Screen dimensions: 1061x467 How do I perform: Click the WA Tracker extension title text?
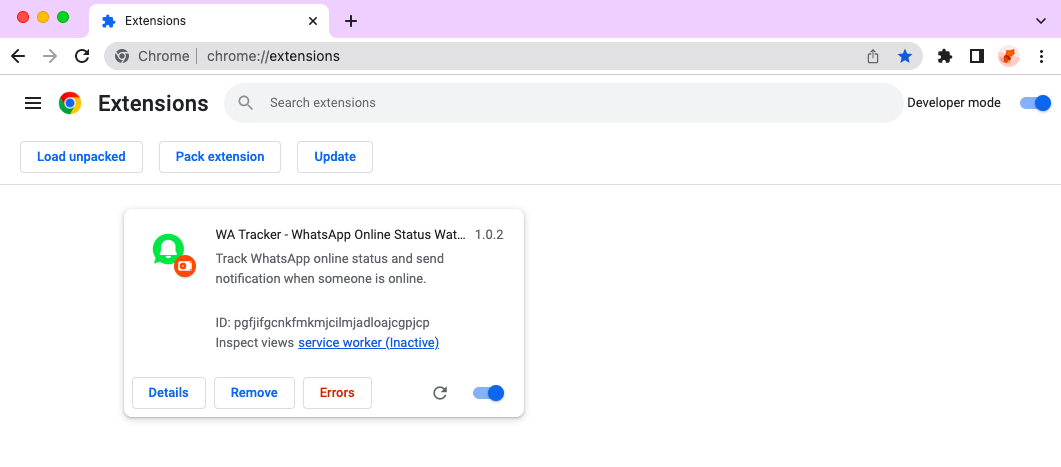click(x=340, y=235)
